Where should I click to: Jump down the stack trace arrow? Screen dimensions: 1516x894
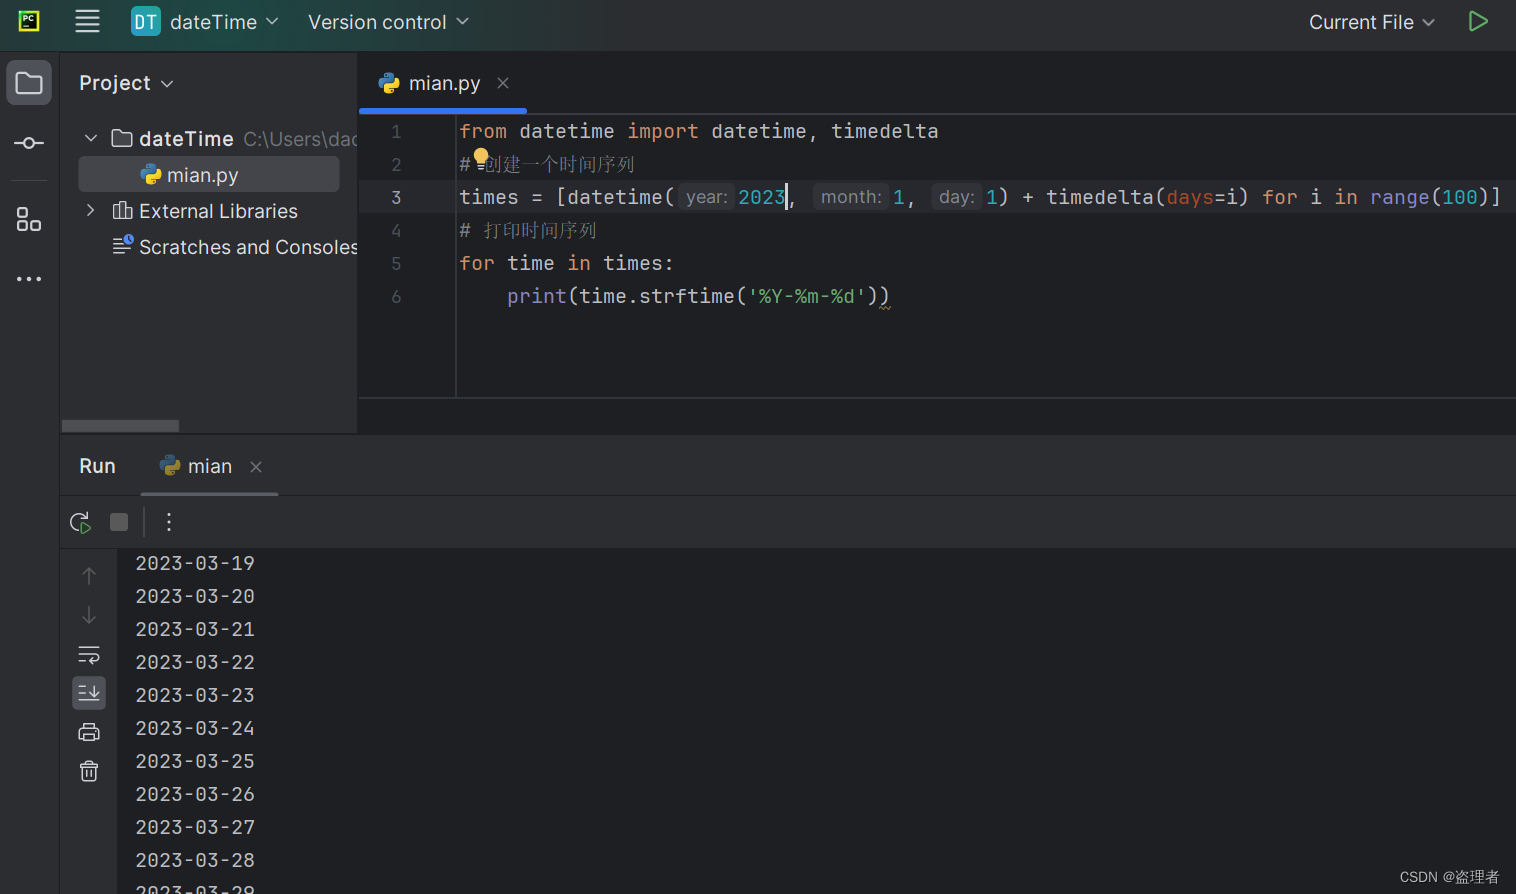89,615
